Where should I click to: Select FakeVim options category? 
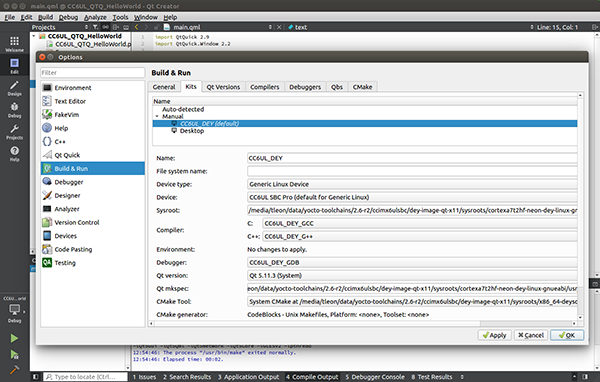[93, 114]
